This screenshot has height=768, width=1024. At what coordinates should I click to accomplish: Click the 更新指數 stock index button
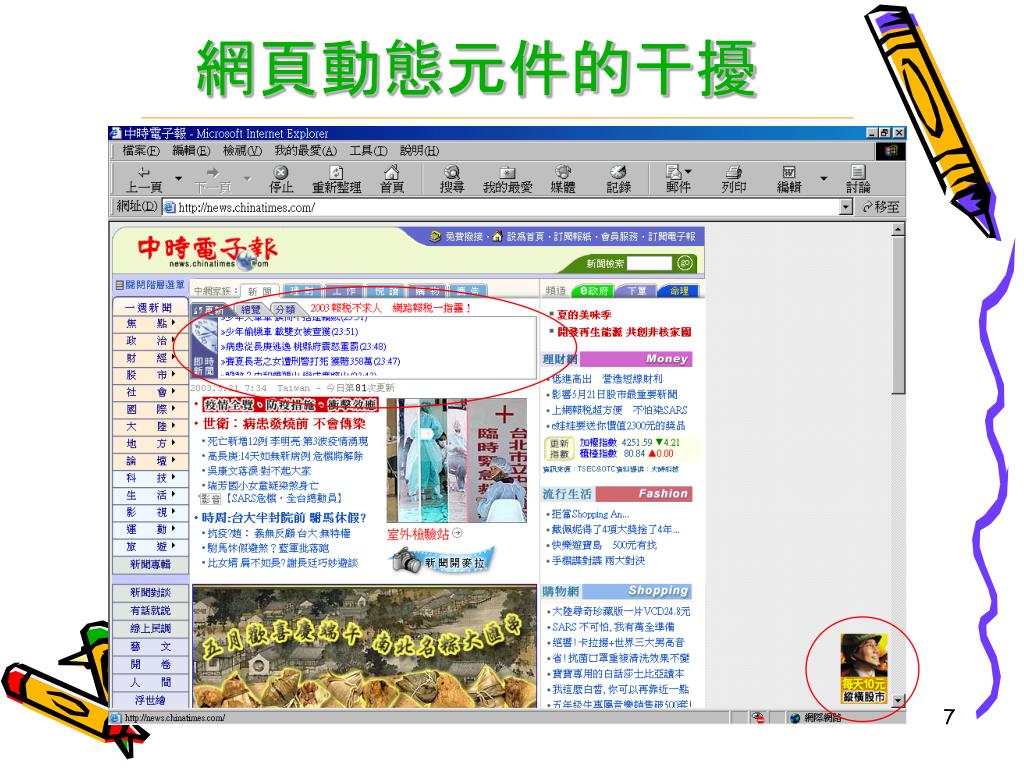point(559,448)
